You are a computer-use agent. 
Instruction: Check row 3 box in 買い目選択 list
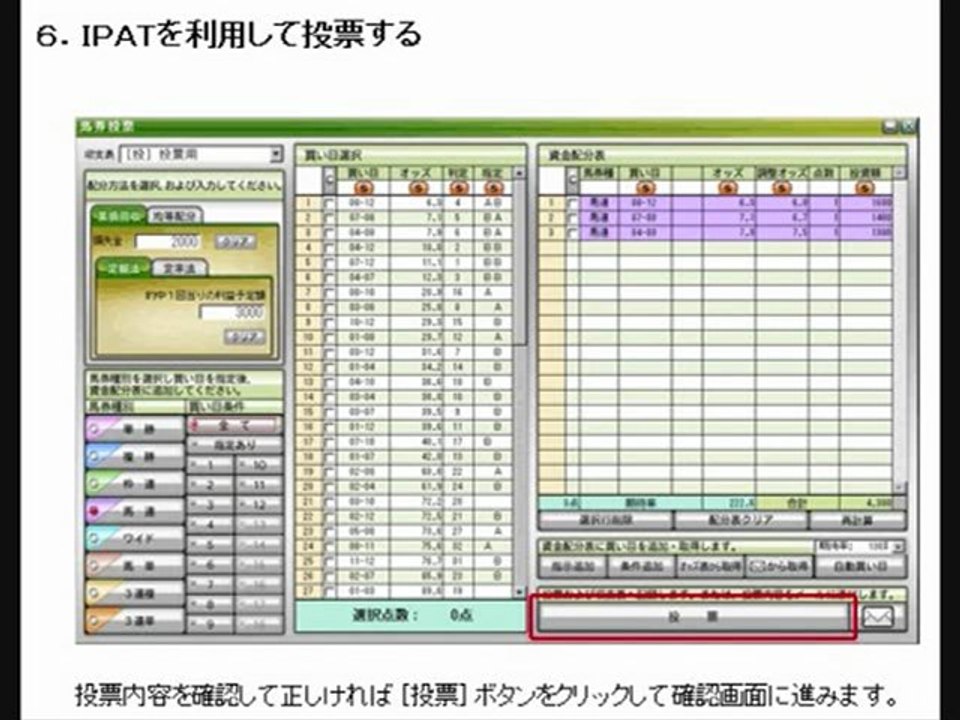[329, 233]
